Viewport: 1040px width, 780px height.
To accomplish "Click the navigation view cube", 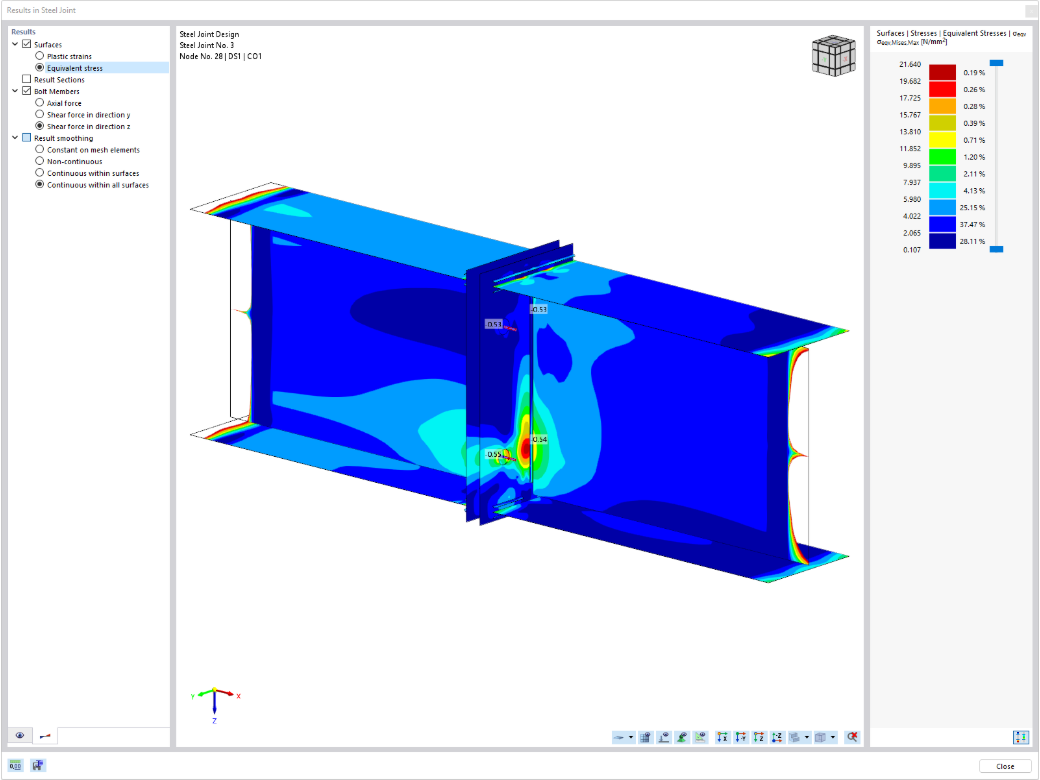I will coord(834,55).
